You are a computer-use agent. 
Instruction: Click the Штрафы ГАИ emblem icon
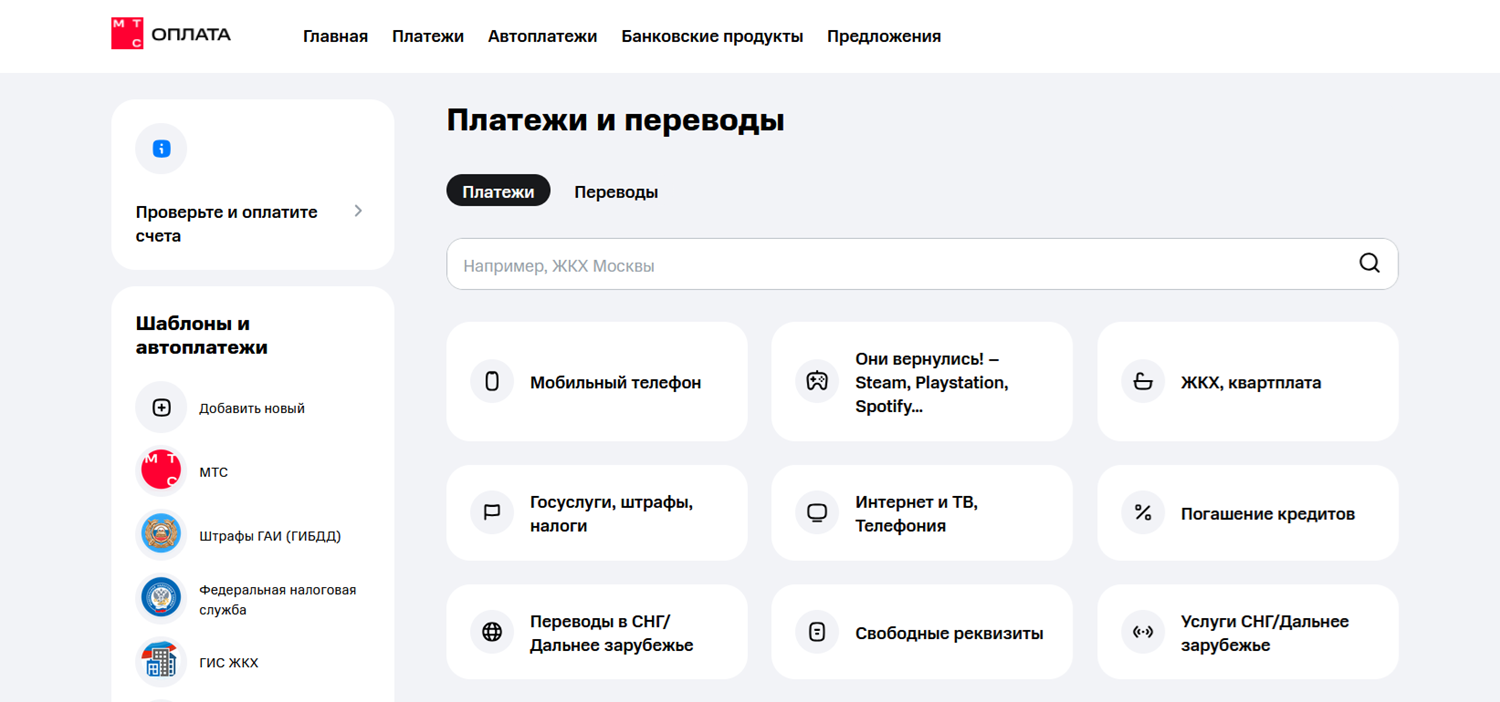[x=161, y=535]
